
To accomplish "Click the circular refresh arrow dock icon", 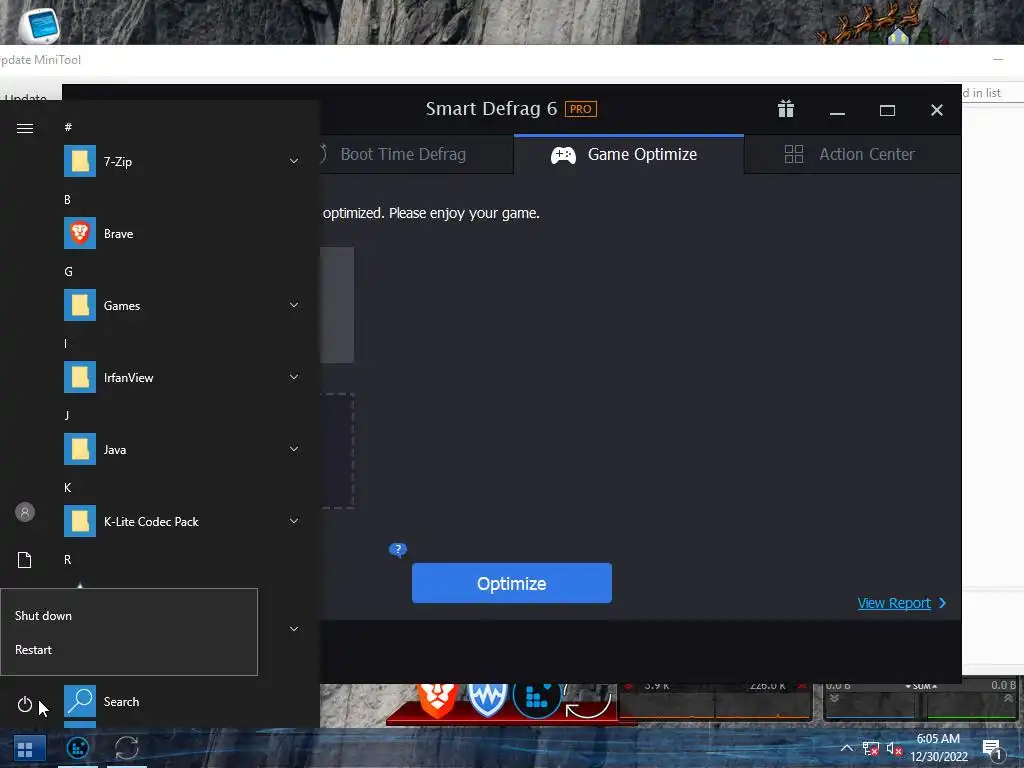I will pyautogui.click(x=588, y=701).
